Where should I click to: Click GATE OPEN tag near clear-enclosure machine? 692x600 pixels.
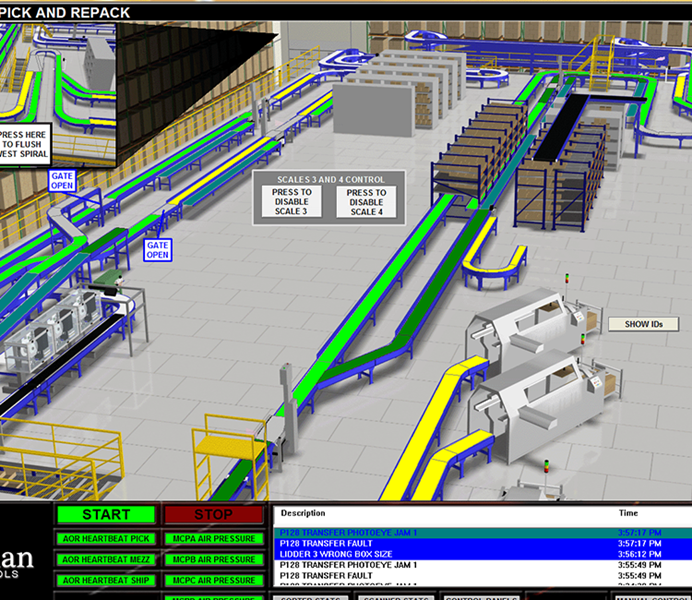158,250
